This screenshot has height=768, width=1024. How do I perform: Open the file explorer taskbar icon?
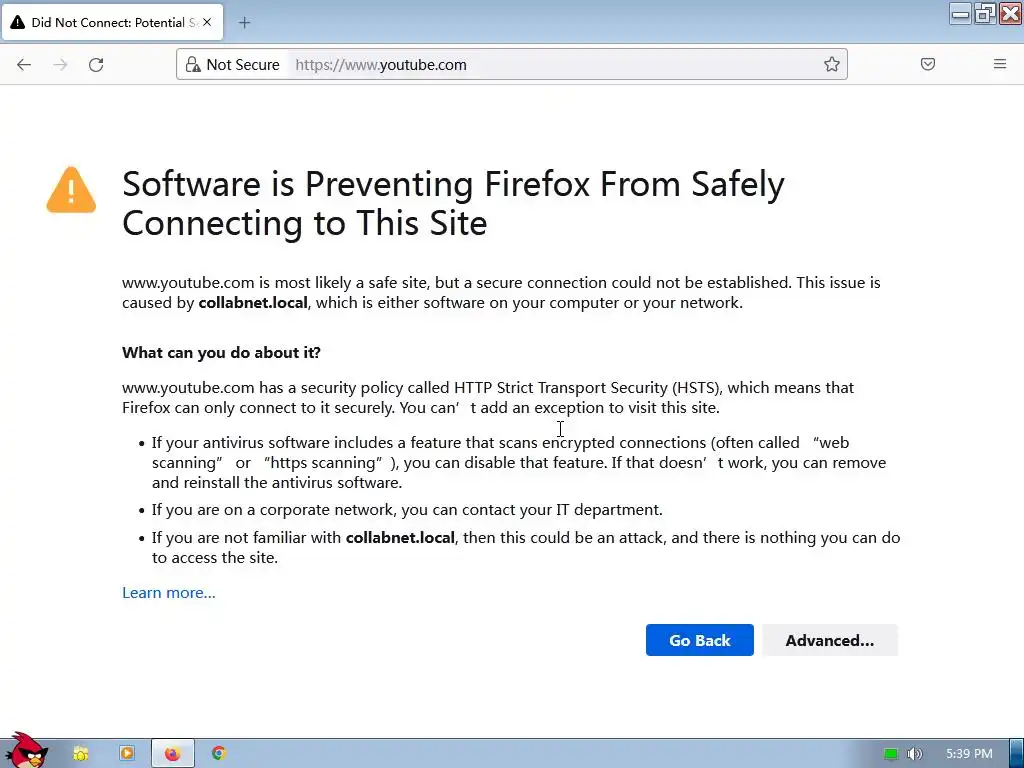tap(80, 754)
